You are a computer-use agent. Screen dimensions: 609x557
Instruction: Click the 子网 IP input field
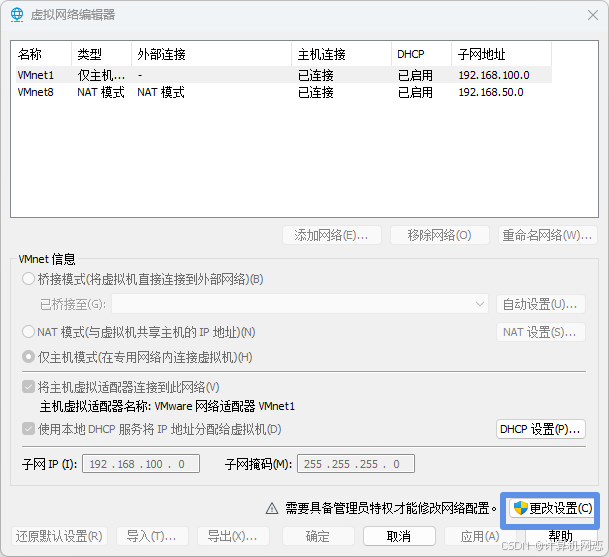point(141,464)
